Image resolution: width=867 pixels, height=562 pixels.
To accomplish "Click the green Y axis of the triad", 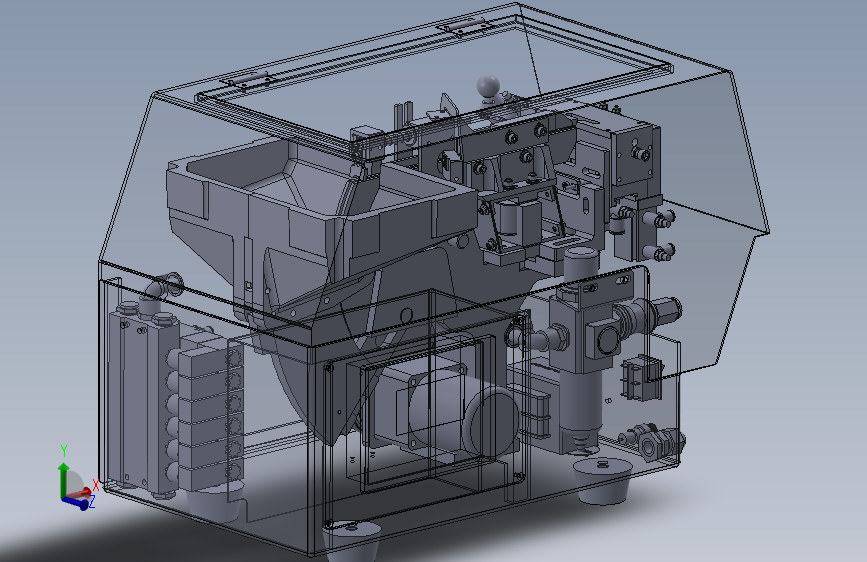I will pos(64,479).
